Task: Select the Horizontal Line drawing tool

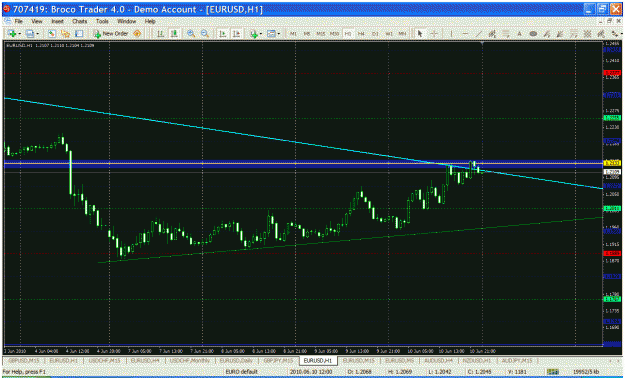Action: [x=465, y=34]
